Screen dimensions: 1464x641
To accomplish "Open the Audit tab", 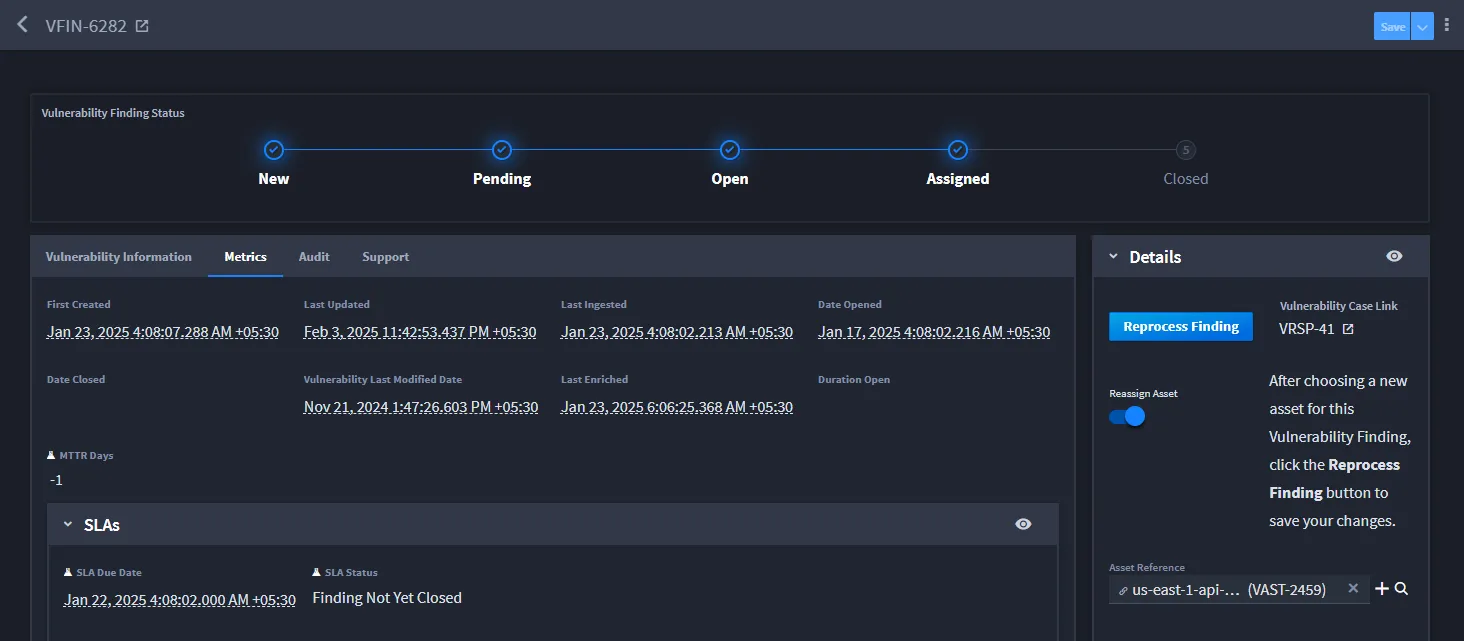I will pyautogui.click(x=314, y=257).
